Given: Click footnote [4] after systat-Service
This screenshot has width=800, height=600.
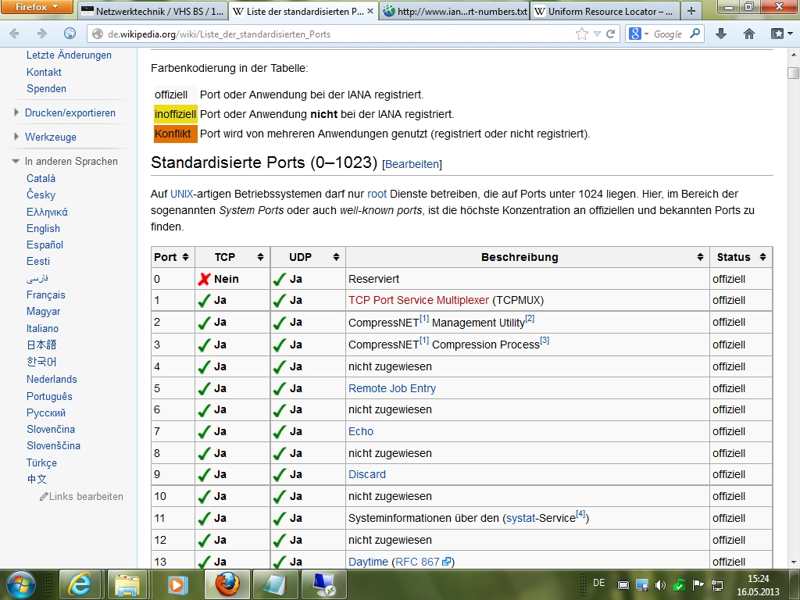Looking at the screenshot, I should 581,514.
